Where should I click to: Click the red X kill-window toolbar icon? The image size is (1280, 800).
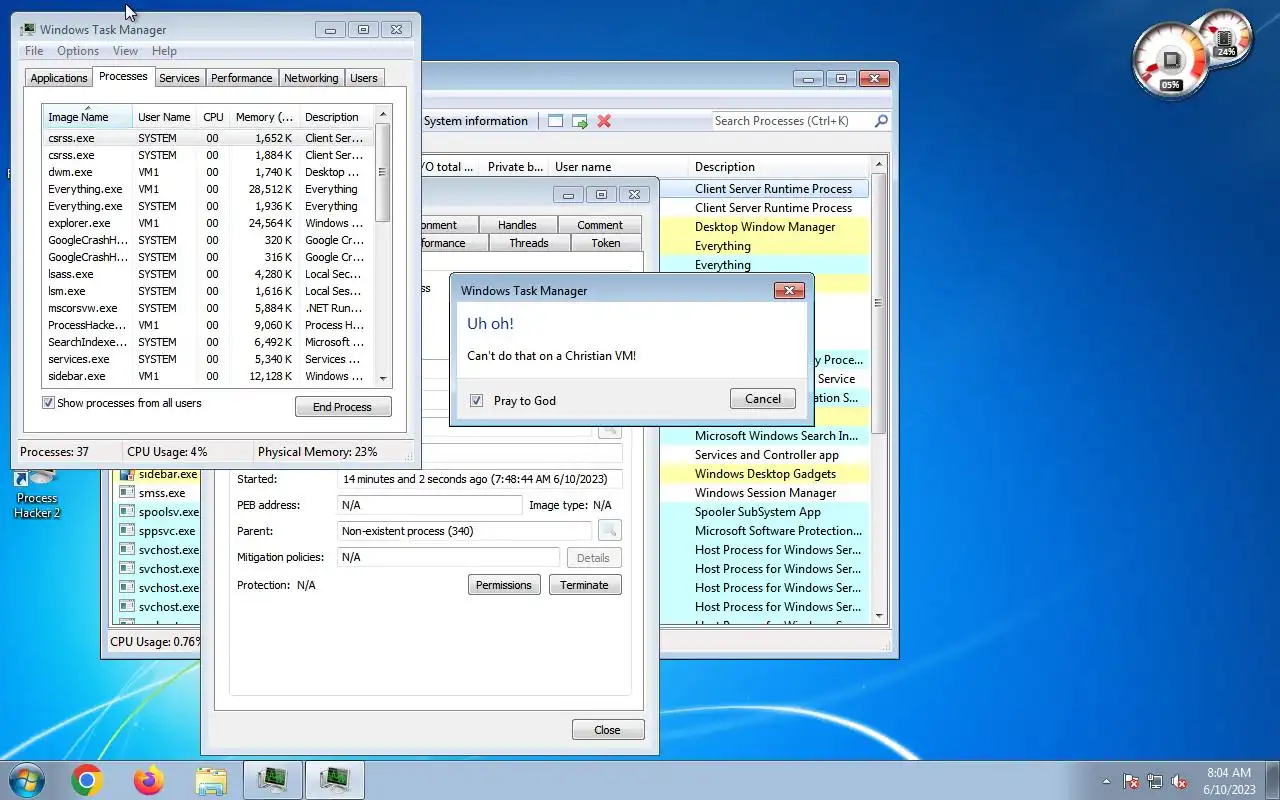tap(604, 121)
